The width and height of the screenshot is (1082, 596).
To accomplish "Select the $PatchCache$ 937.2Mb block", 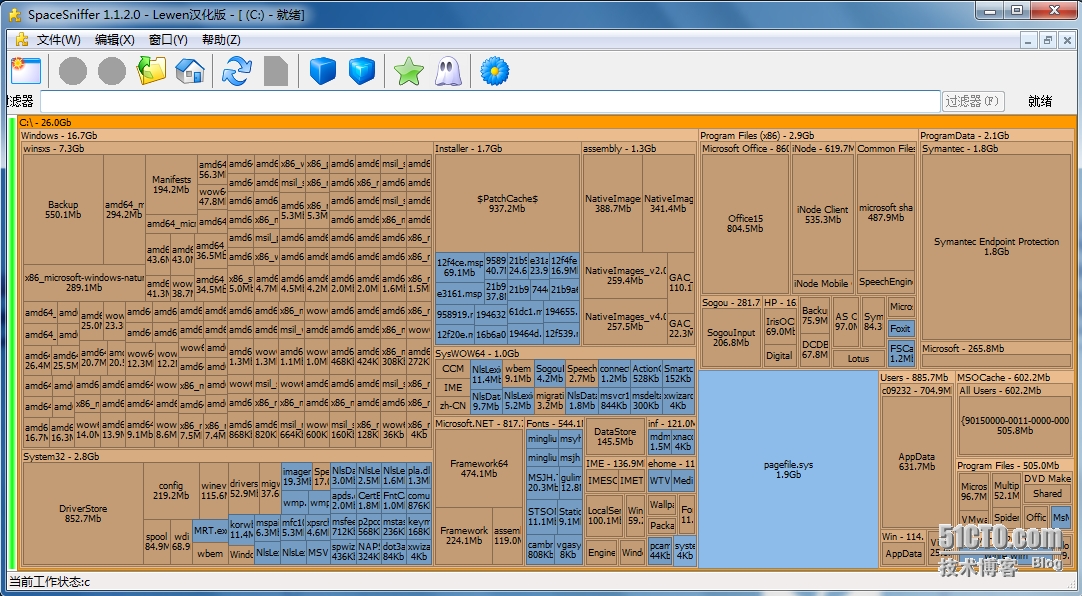I will pyautogui.click(x=507, y=203).
